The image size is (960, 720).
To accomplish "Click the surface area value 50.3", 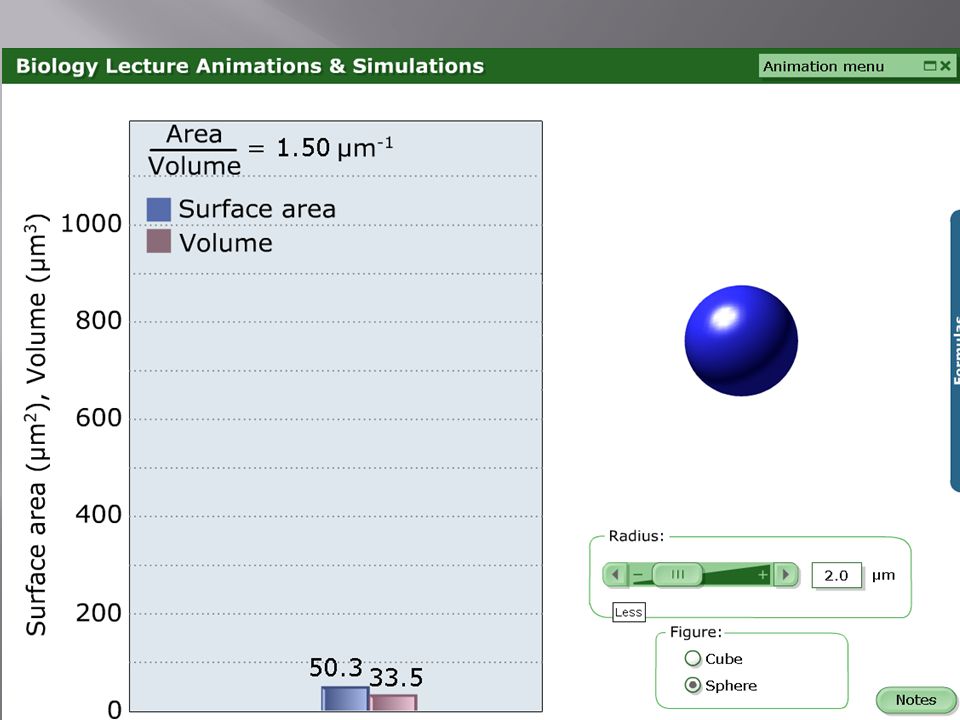I will click(x=336, y=668).
